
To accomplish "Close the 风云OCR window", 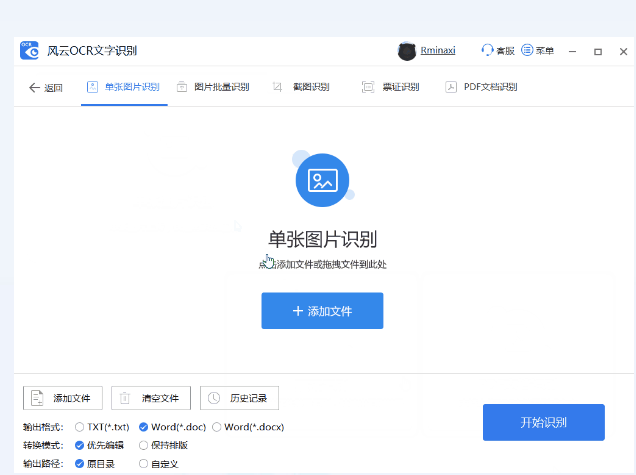I will pos(623,52).
